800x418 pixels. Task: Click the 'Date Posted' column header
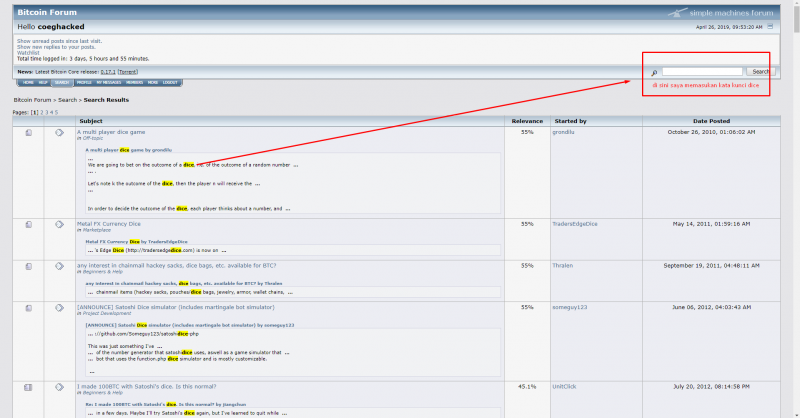click(711, 121)
